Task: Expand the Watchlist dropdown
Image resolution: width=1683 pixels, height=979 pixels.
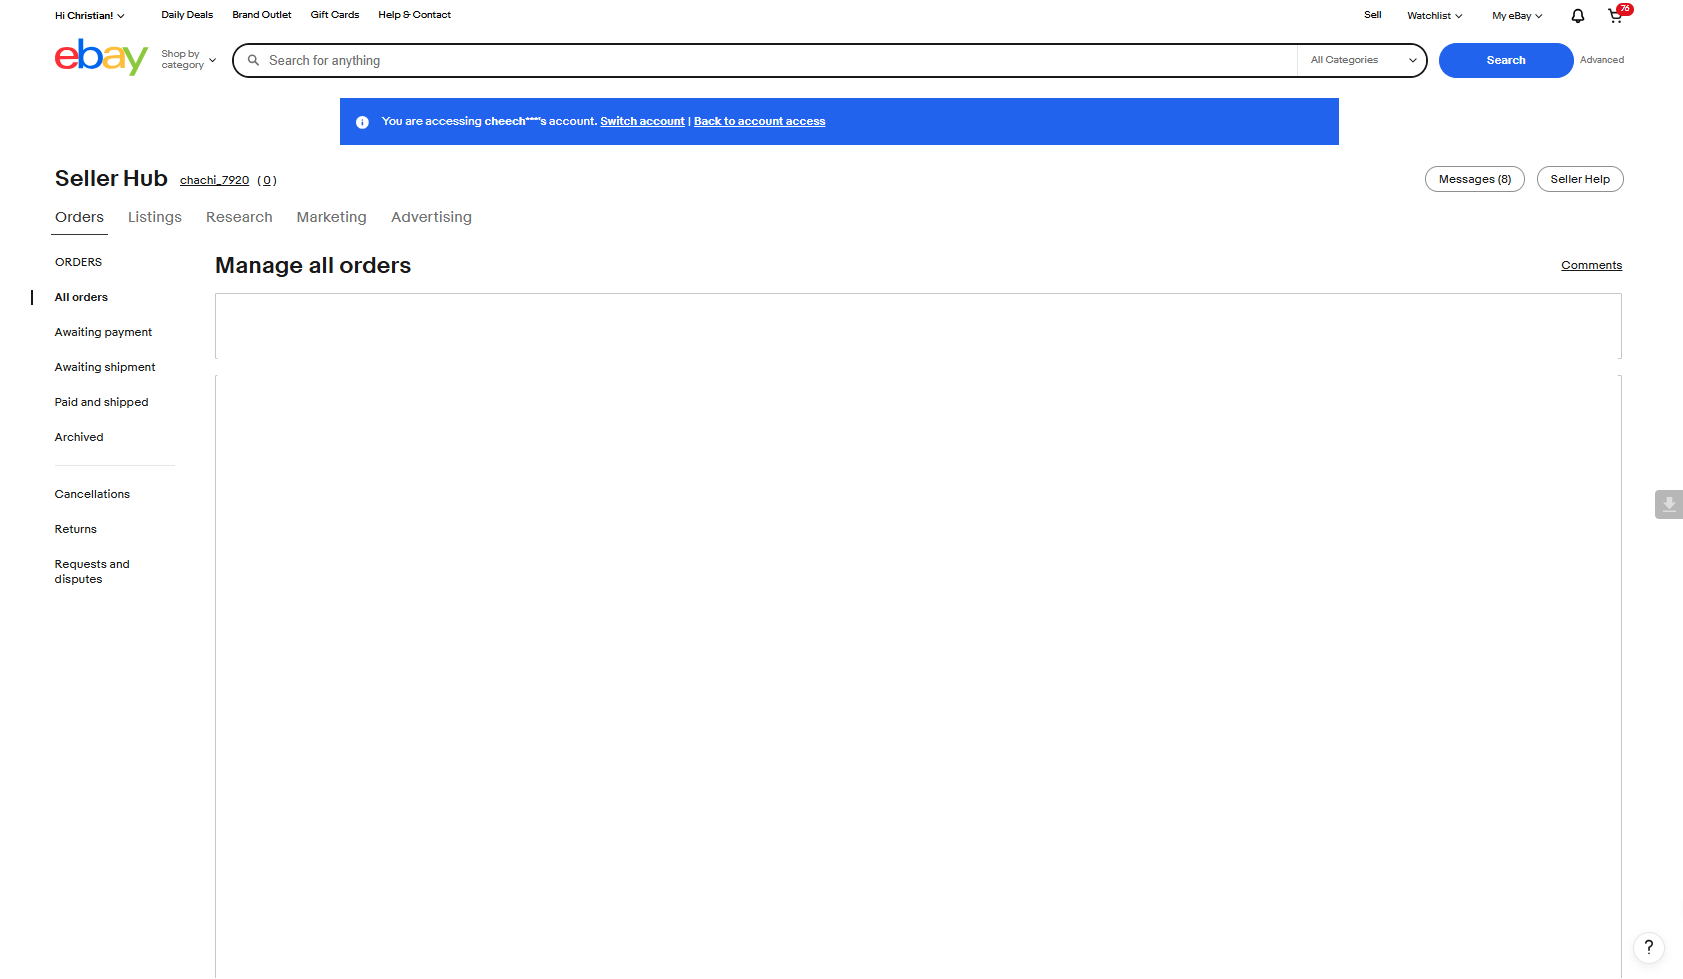Action: coord(1435,16)
